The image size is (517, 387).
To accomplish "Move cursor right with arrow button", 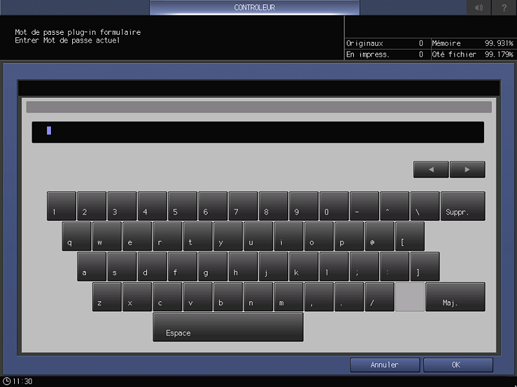I will pos(467,169).
